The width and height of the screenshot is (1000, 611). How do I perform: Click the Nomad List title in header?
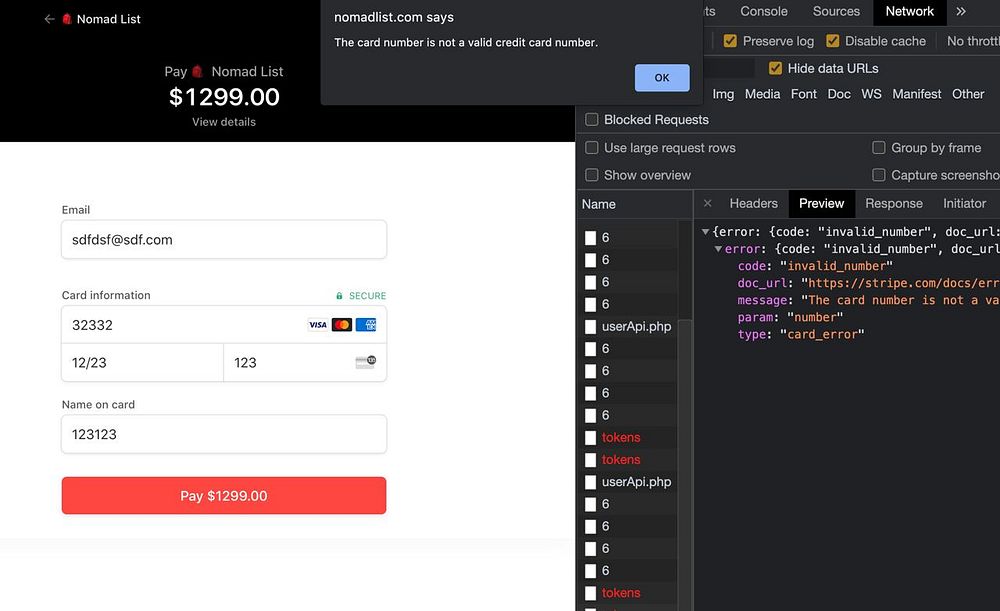point(108,19)
